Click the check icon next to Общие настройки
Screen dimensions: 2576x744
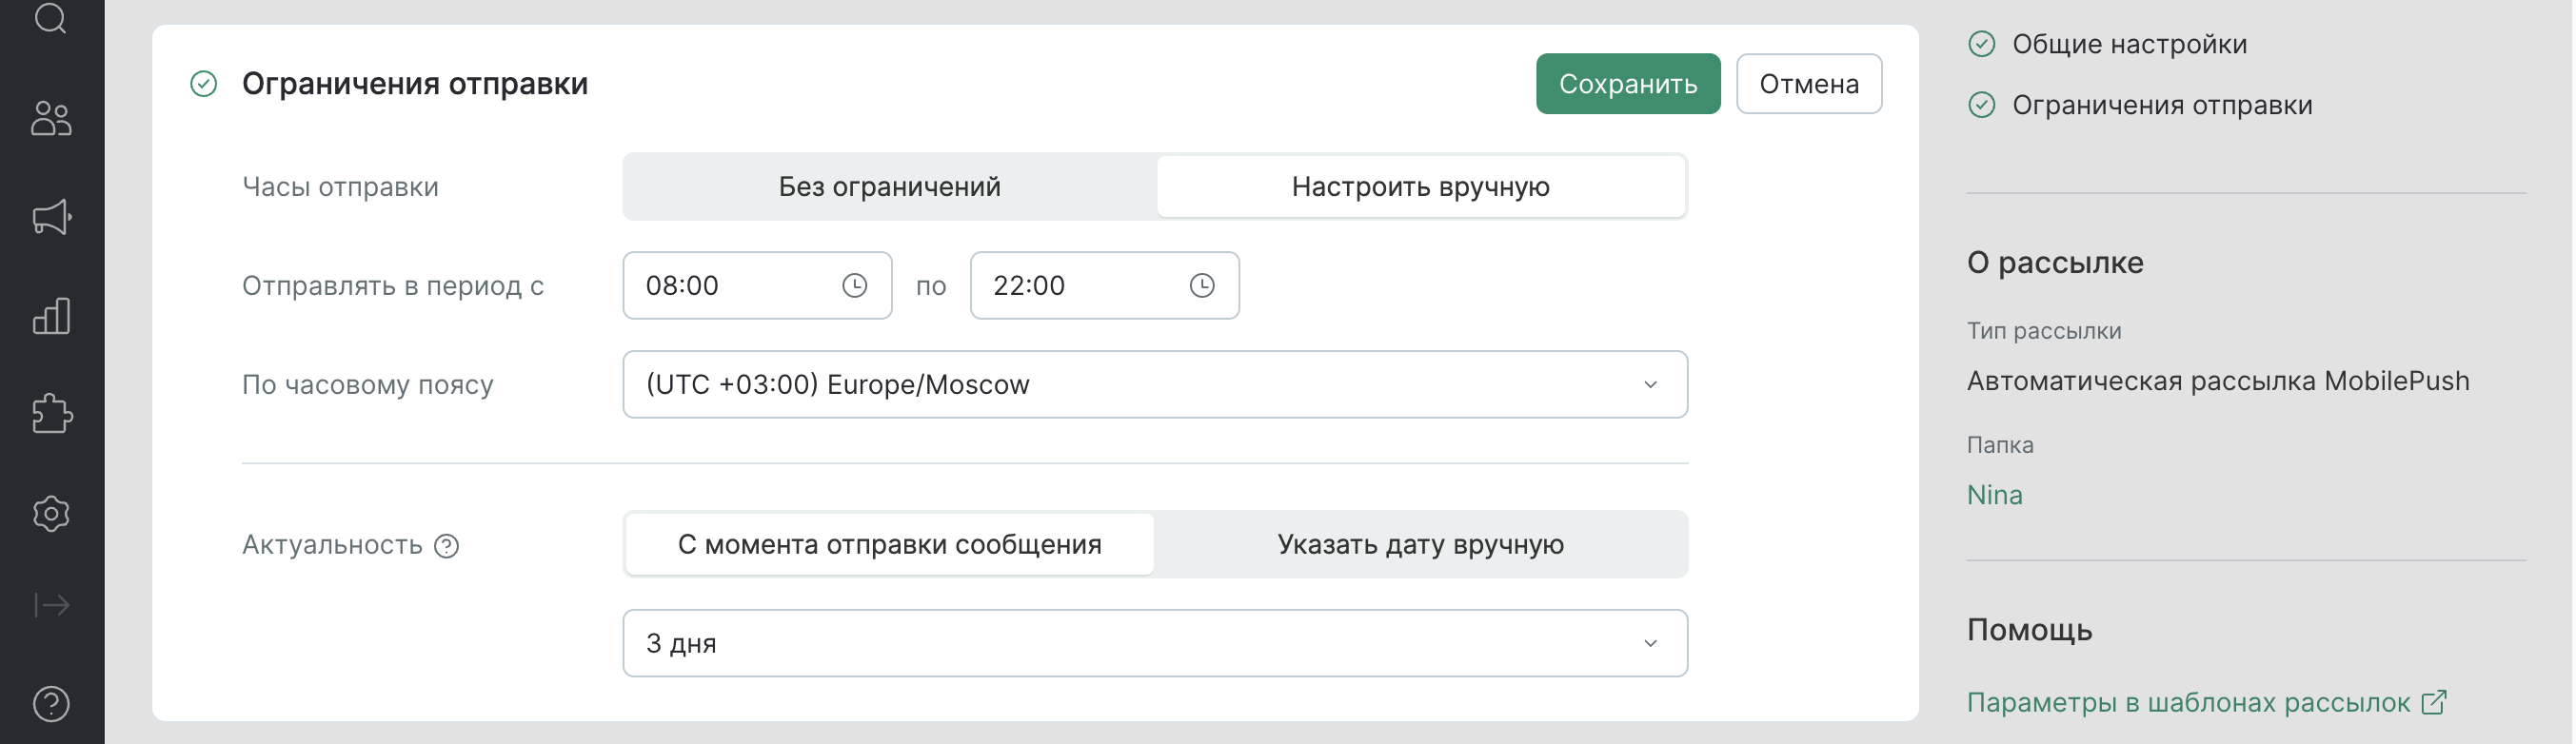point(1981,44)
